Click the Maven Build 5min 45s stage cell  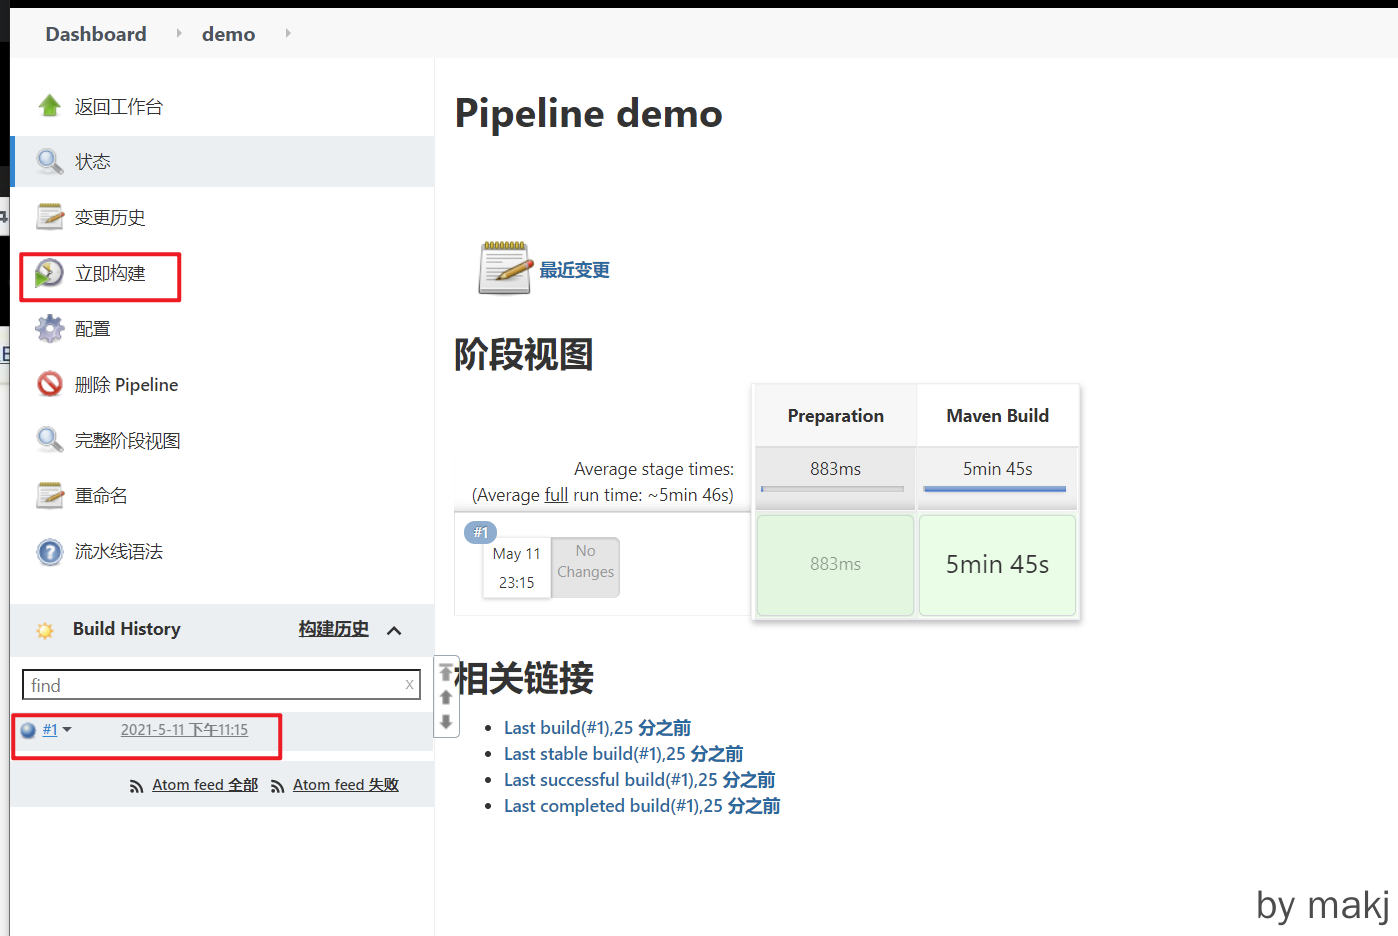(997, 565)
